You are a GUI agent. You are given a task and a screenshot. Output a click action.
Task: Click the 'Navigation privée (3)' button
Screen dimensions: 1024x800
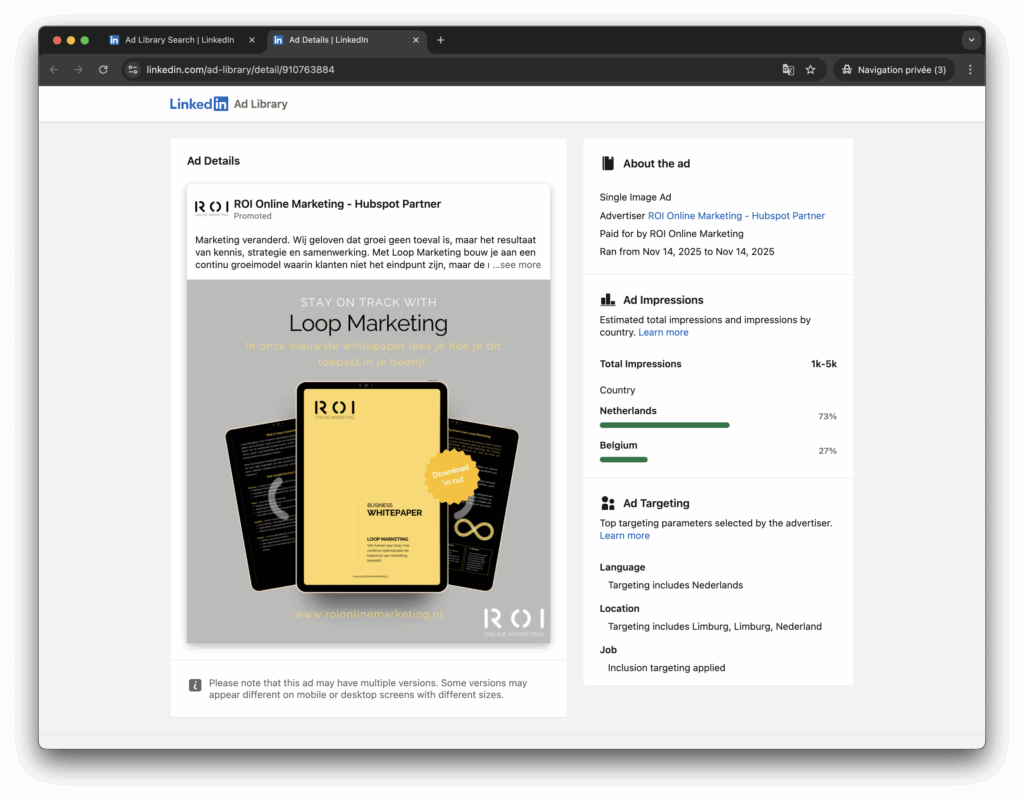pyautogui.click(x=893, y=69)
